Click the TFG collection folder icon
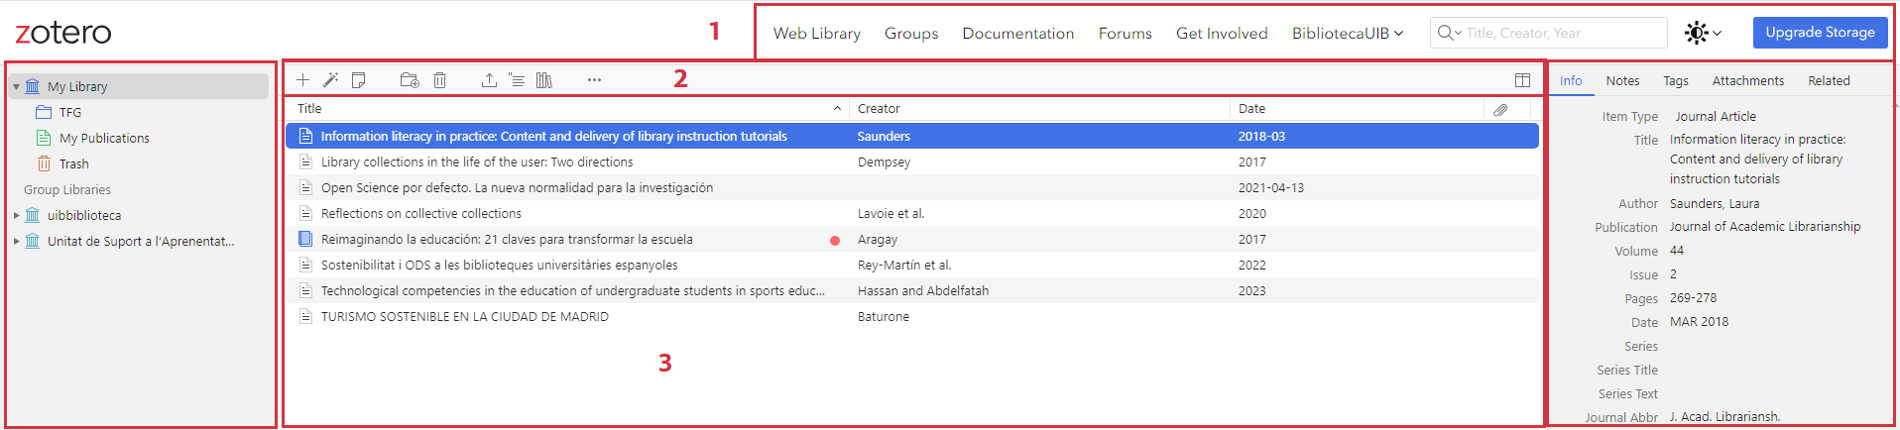1900x430 pixels. tap(43, 112)
